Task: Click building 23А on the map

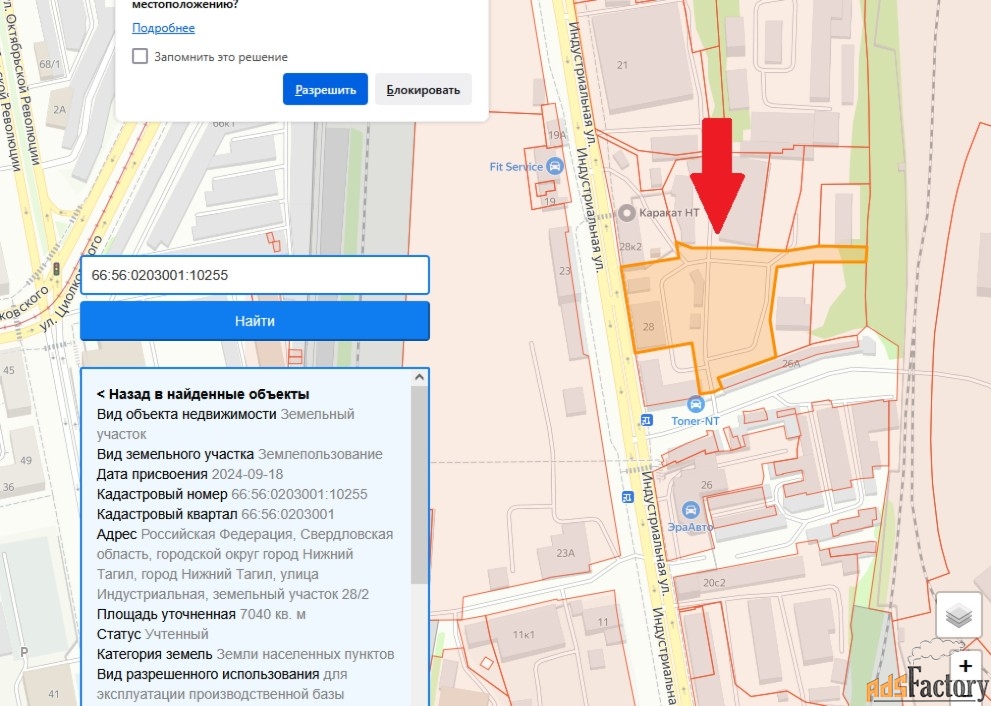Action: (564, 550)
